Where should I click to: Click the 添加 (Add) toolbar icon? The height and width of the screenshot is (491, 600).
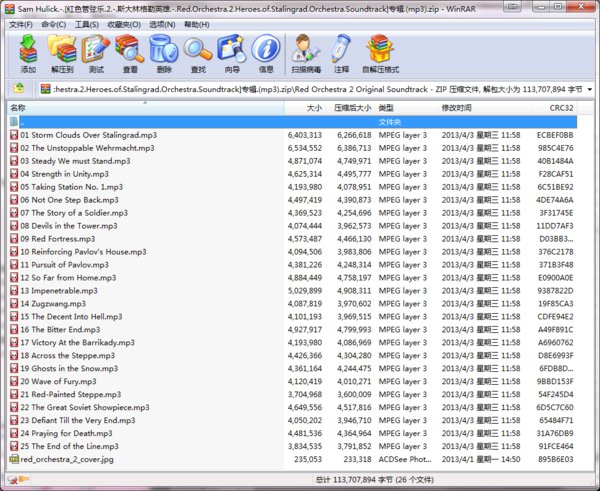[x=28, y=53]
